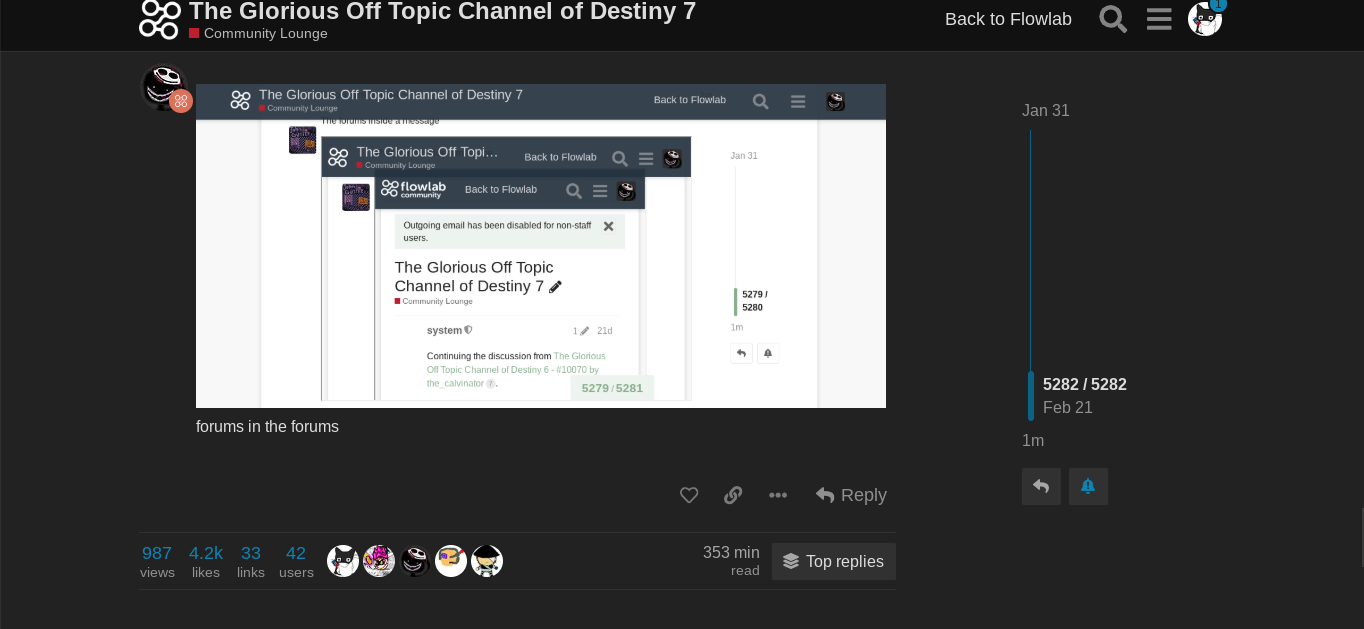Open post author's avatar
Screen dimensions: 1364x629
pyautogui.click(x=163, y=86)
